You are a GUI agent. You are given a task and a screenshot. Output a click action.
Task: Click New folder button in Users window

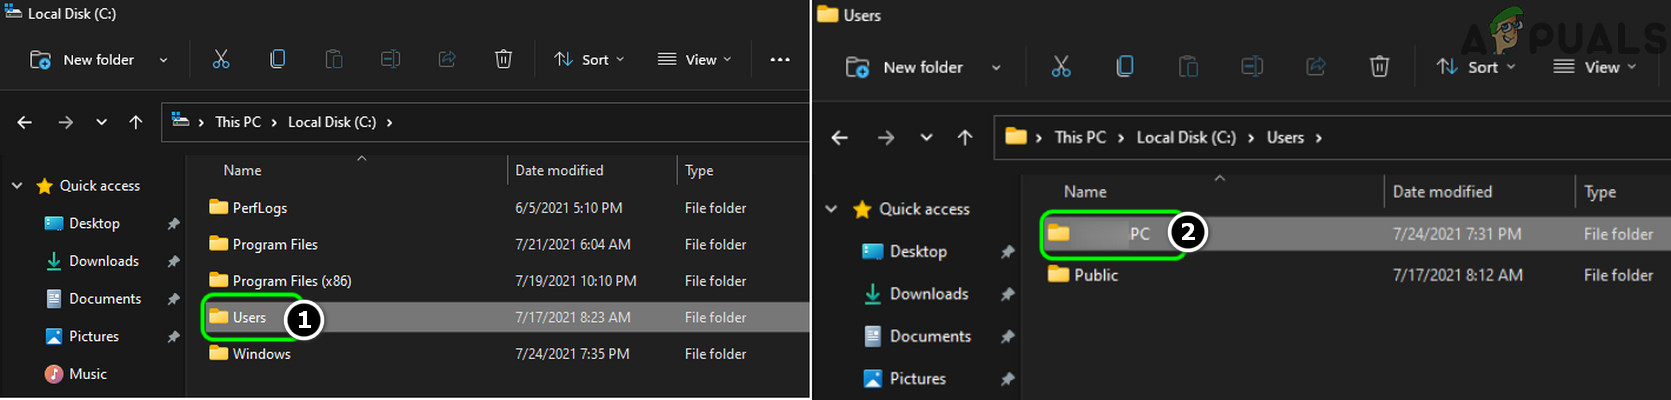[908, 67]
